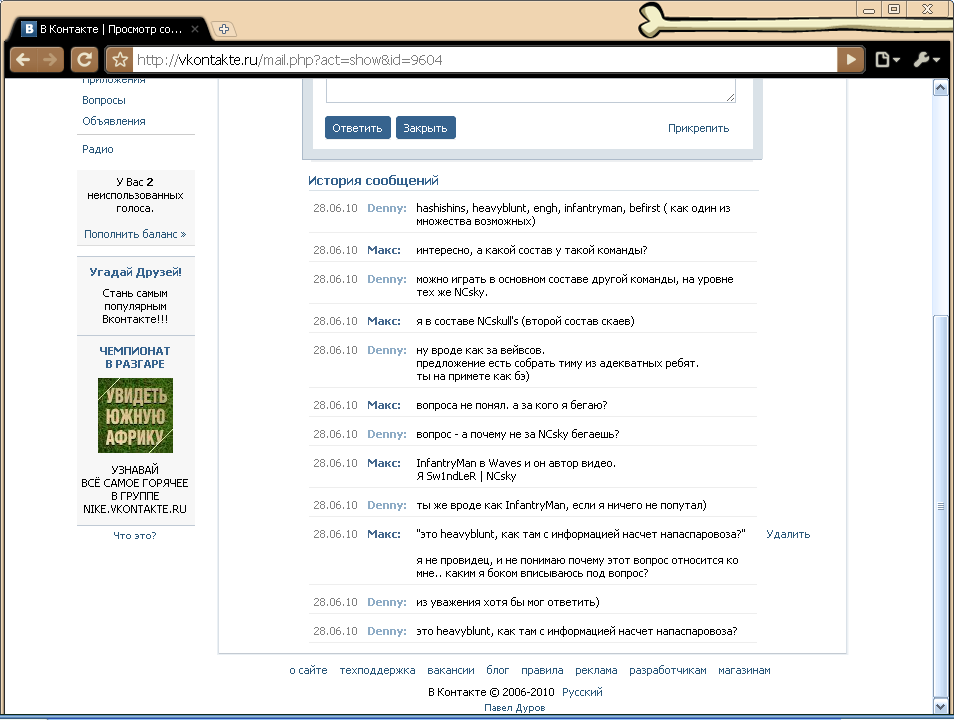
Task: Click the text У Вас 2 неиспользованных голоса
Action: pos(135,195)
